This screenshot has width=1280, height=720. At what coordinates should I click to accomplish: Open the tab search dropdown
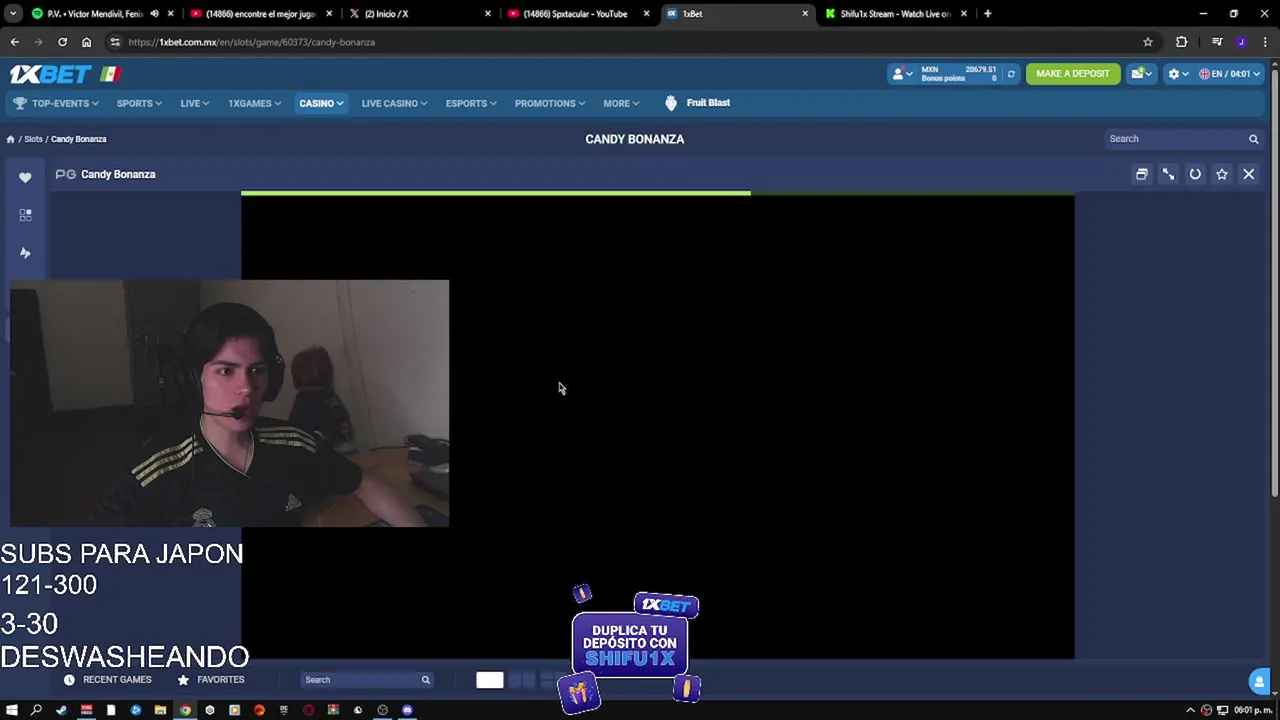click(13, 14)
